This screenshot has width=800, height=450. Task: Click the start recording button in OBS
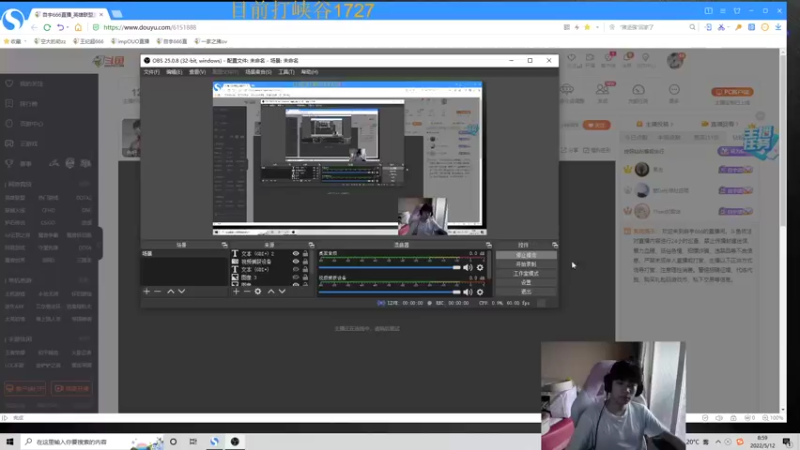pyautogui.click(x=526, y=264)
